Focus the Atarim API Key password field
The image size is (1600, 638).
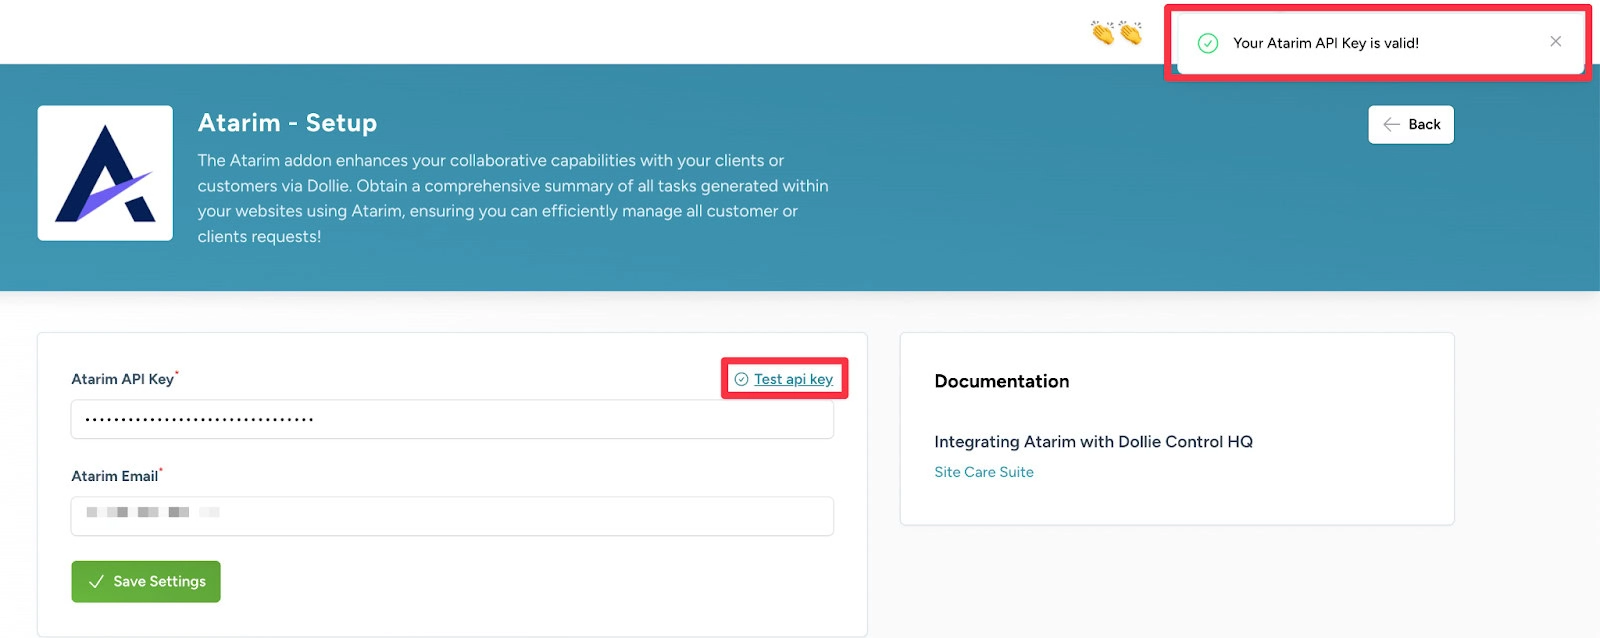(452, 420)
